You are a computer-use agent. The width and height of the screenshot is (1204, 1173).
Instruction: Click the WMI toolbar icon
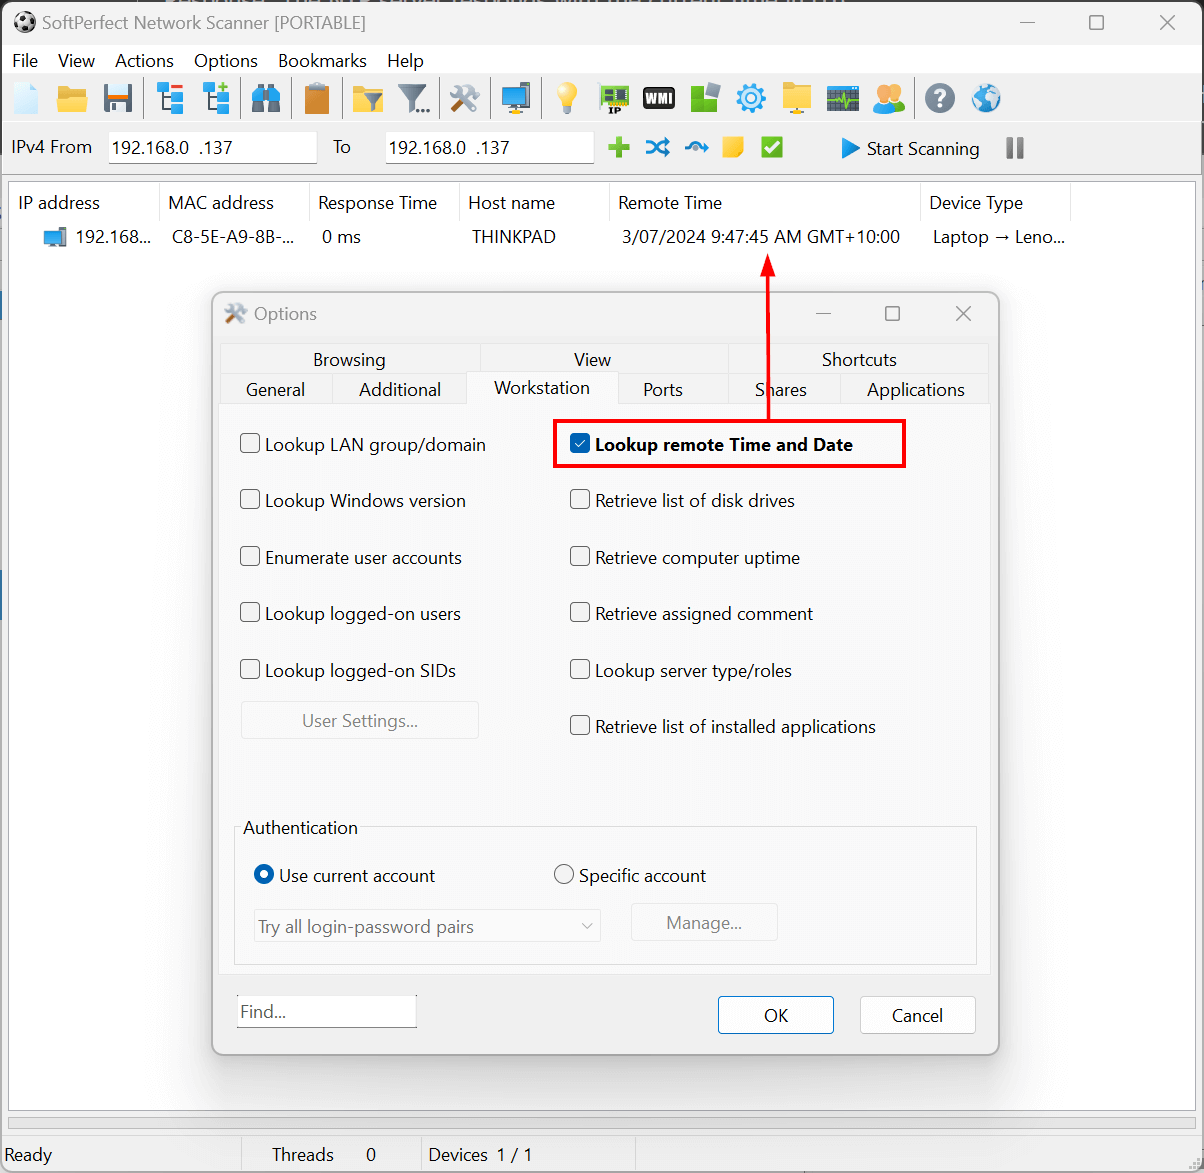point(658,98)
